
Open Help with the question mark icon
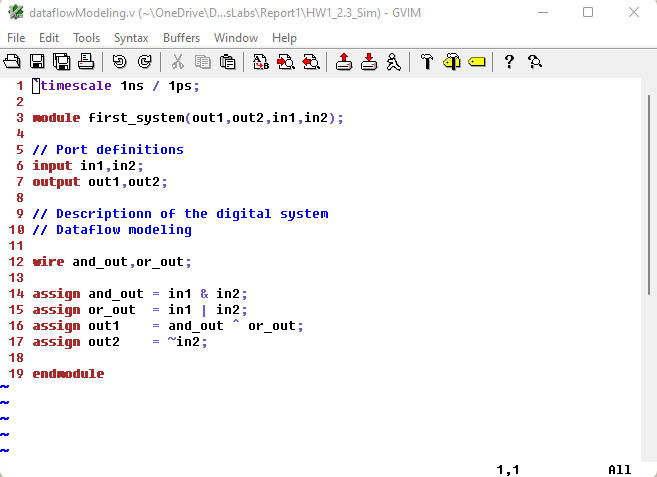tap(509, 62)
